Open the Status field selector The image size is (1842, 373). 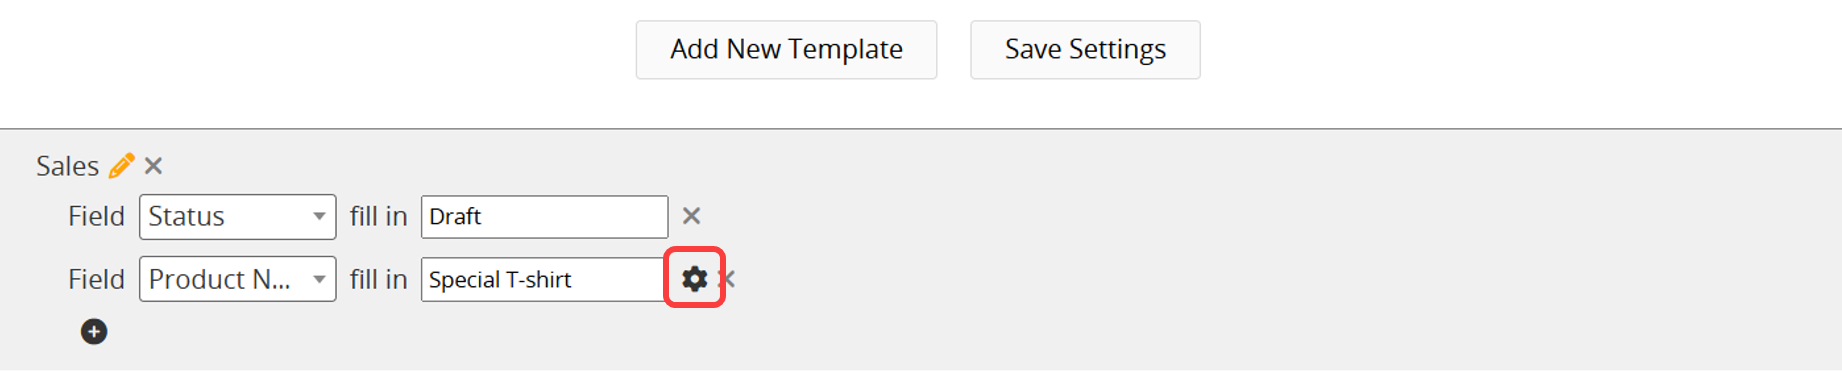tap(238, 217)
